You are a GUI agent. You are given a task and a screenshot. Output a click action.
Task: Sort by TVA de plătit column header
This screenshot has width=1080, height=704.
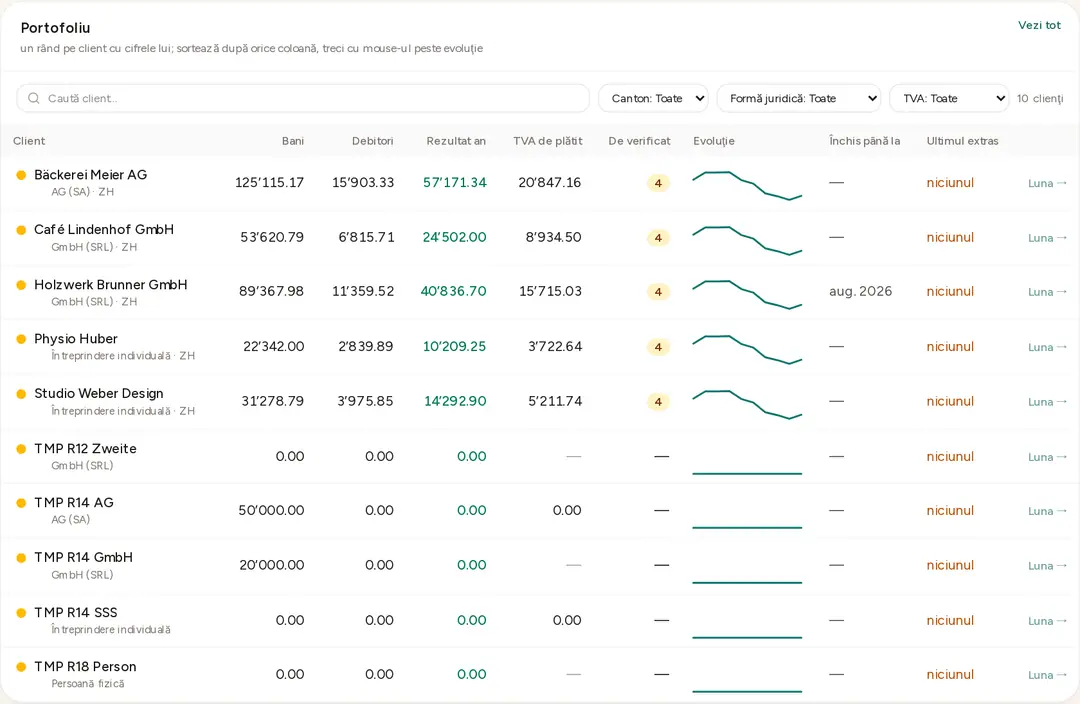548,141
